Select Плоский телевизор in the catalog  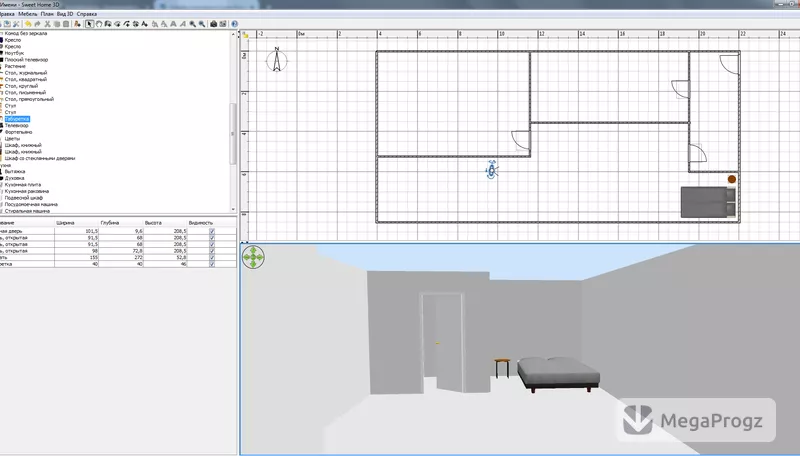27,60
